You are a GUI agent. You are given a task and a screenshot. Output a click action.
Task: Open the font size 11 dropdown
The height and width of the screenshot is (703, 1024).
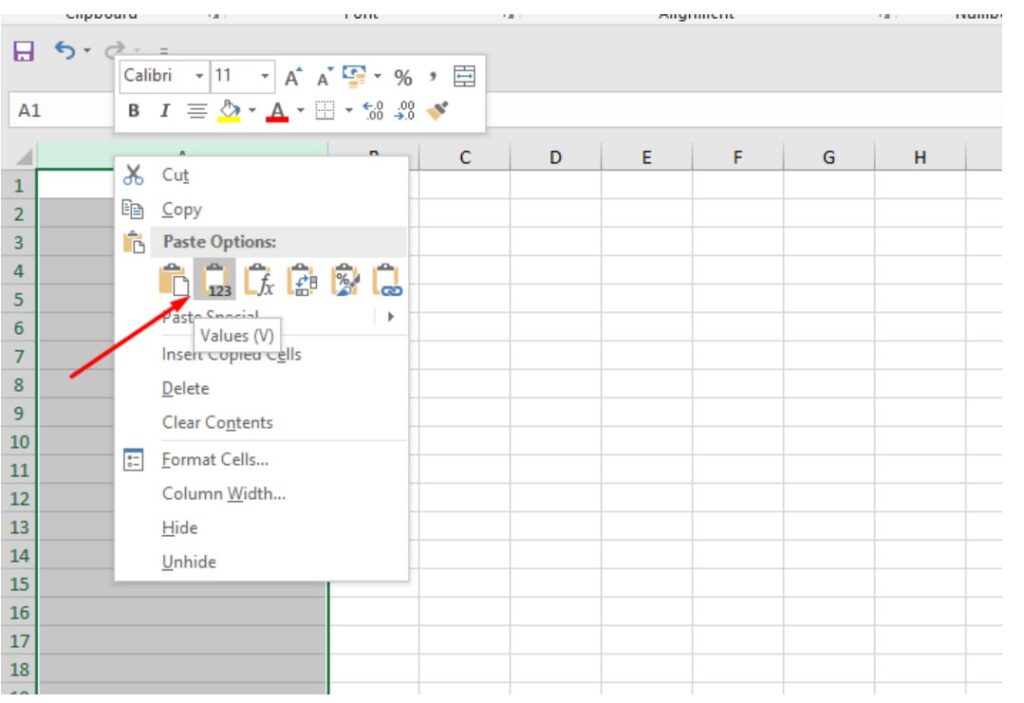[x=265, y=77]
